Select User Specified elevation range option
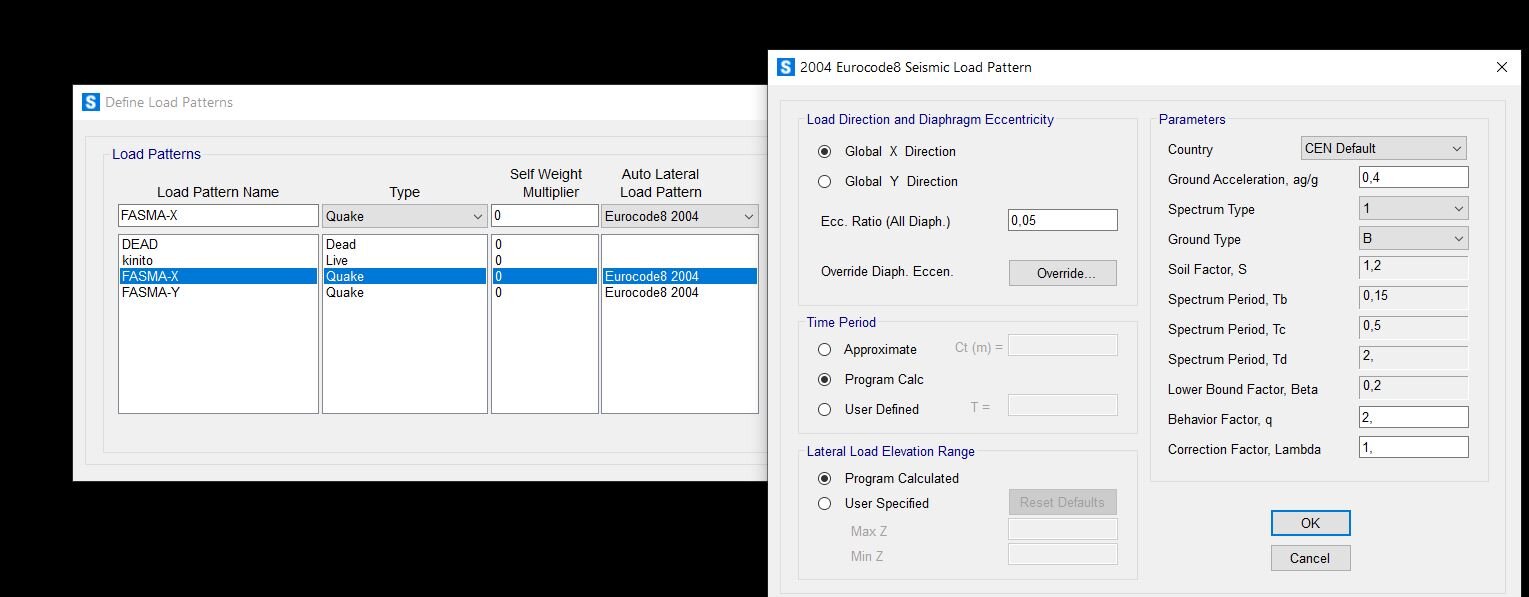The height and width of the screenshot is (597, 1529). pos(825,504)
